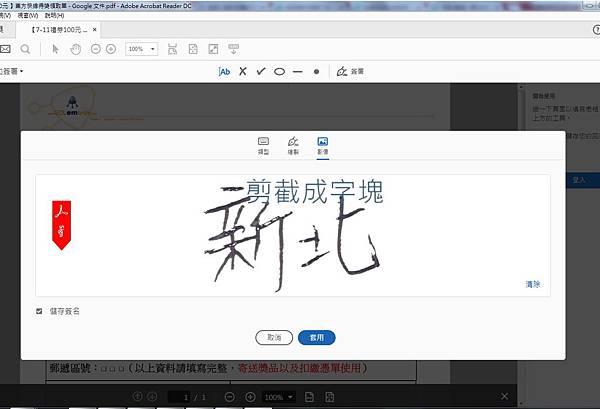Open the Fill & Sign dropdown at left
600x409 pixels.
[x=11, y=71]
